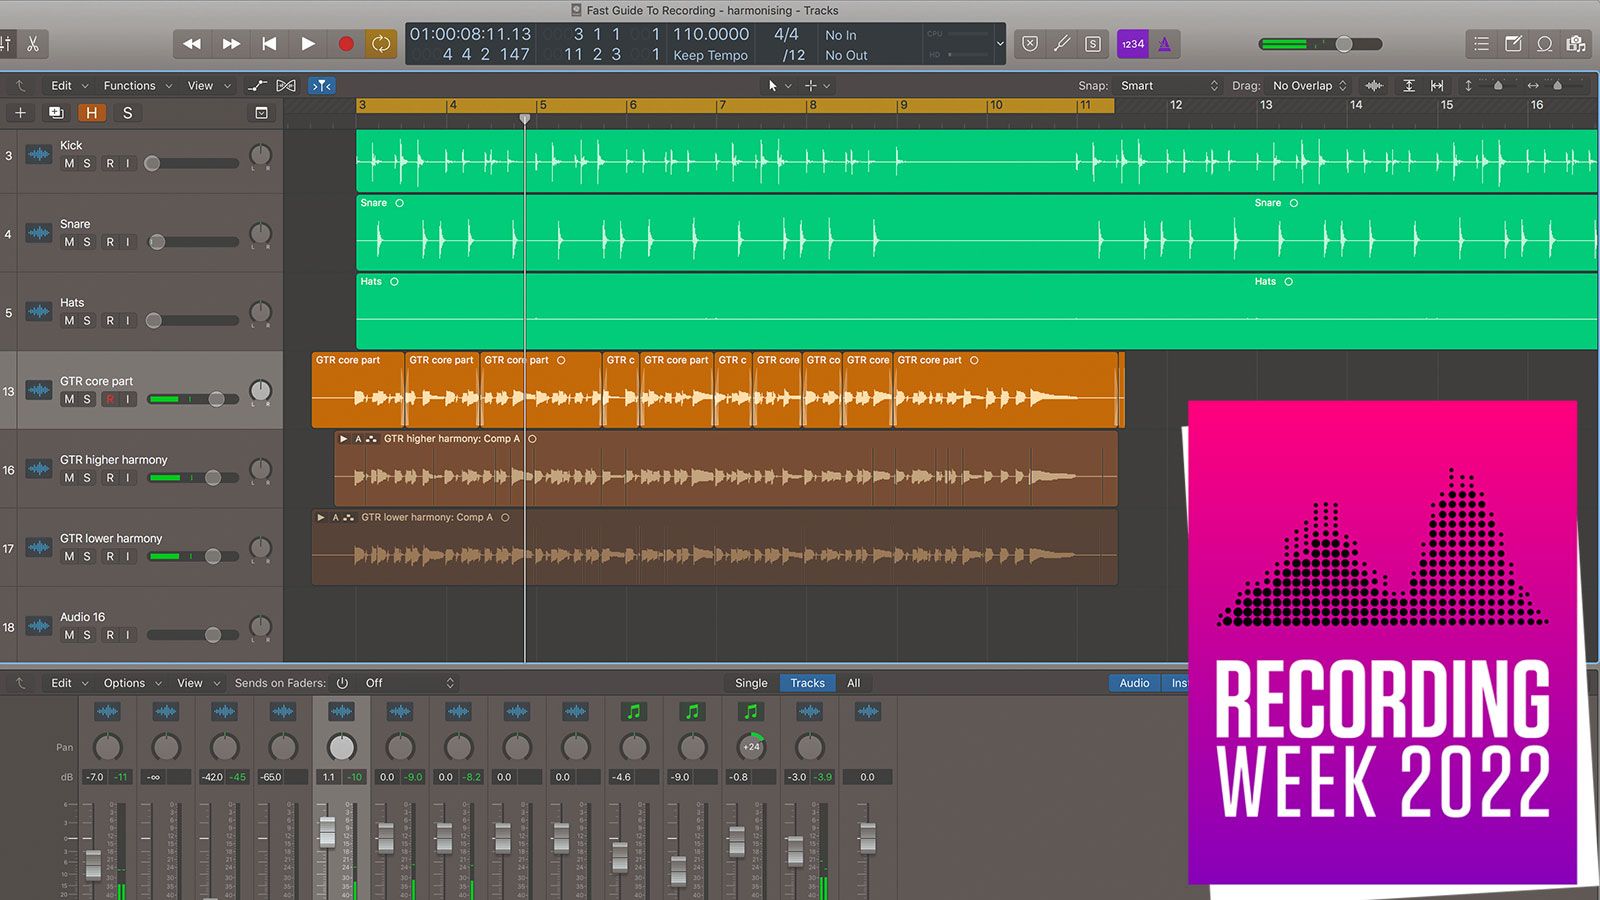The height and width of the screenshot is (900, 1600).
Task: Open the Media Browser icon top right
Action: click(x=1578, y=43)
